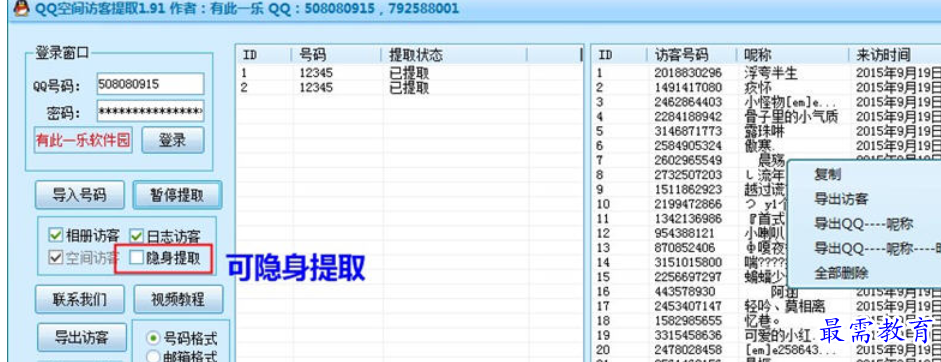Select visitor number 3146871773
This screenshot has width=941, height=362.
click(688, 131)
